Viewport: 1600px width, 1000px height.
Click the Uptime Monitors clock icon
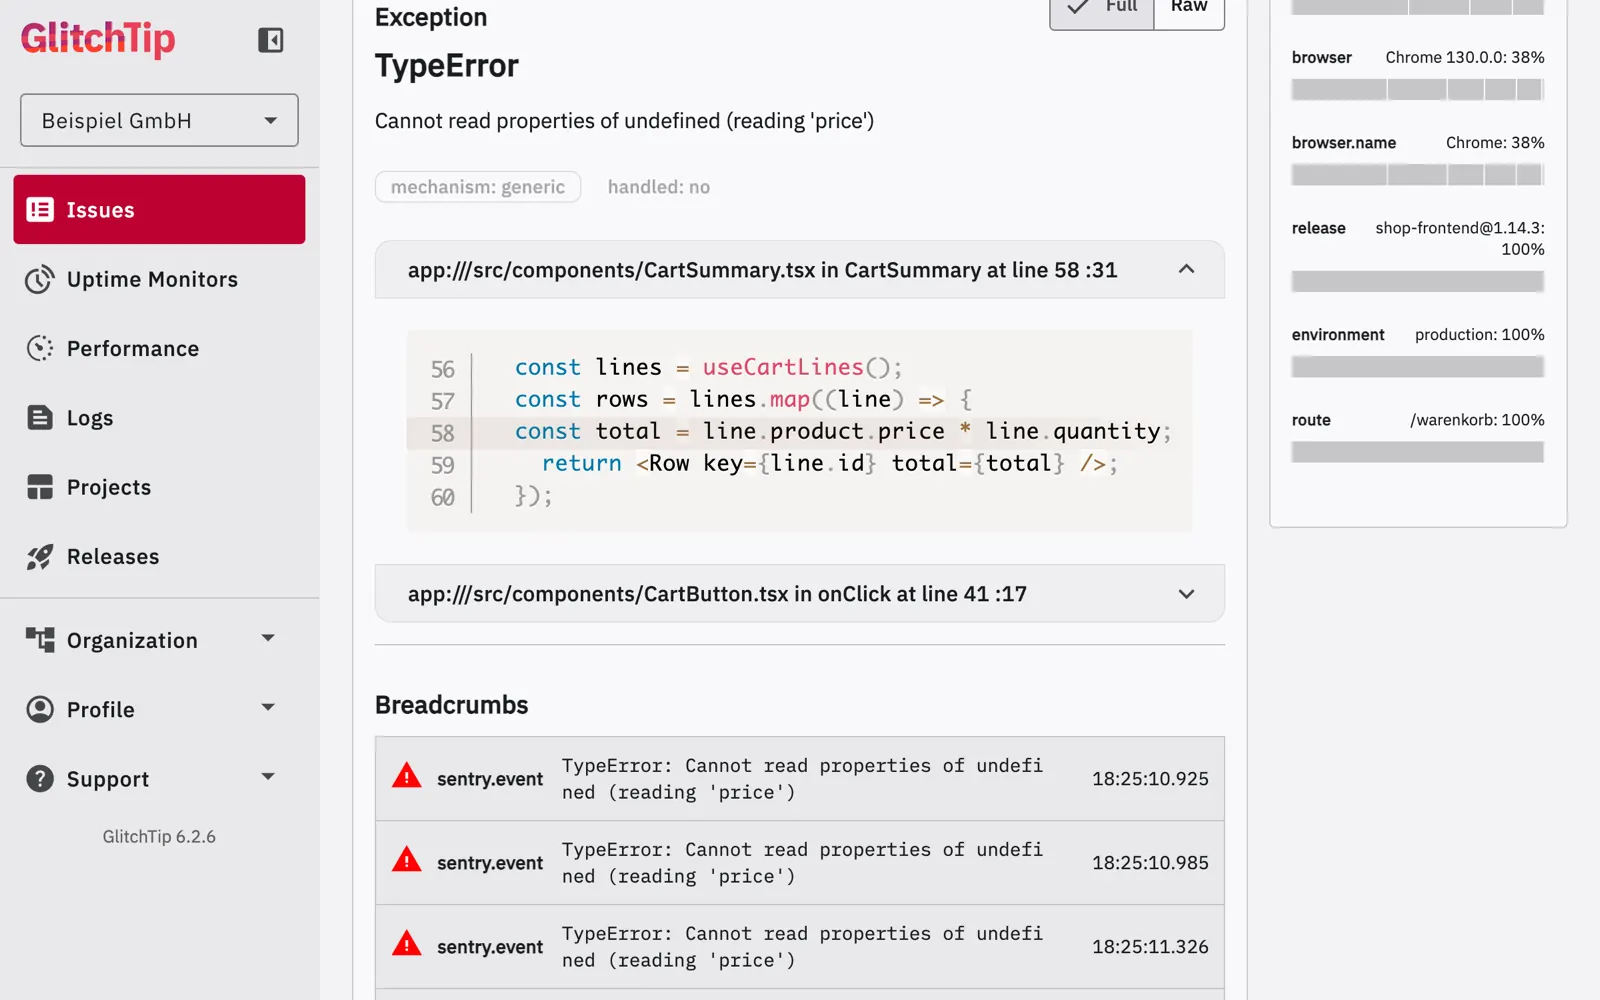coord(40,279)
